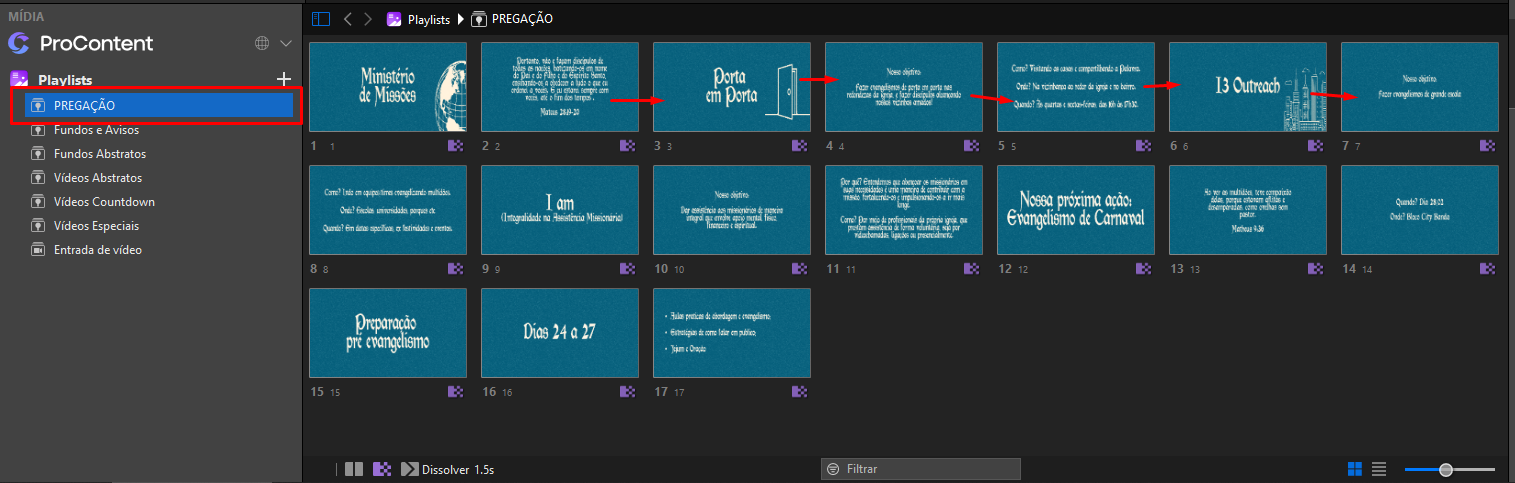Click transition icon under slide 6
Viewport: 1515px width, 483px height.
click(x=1314, y=146)
